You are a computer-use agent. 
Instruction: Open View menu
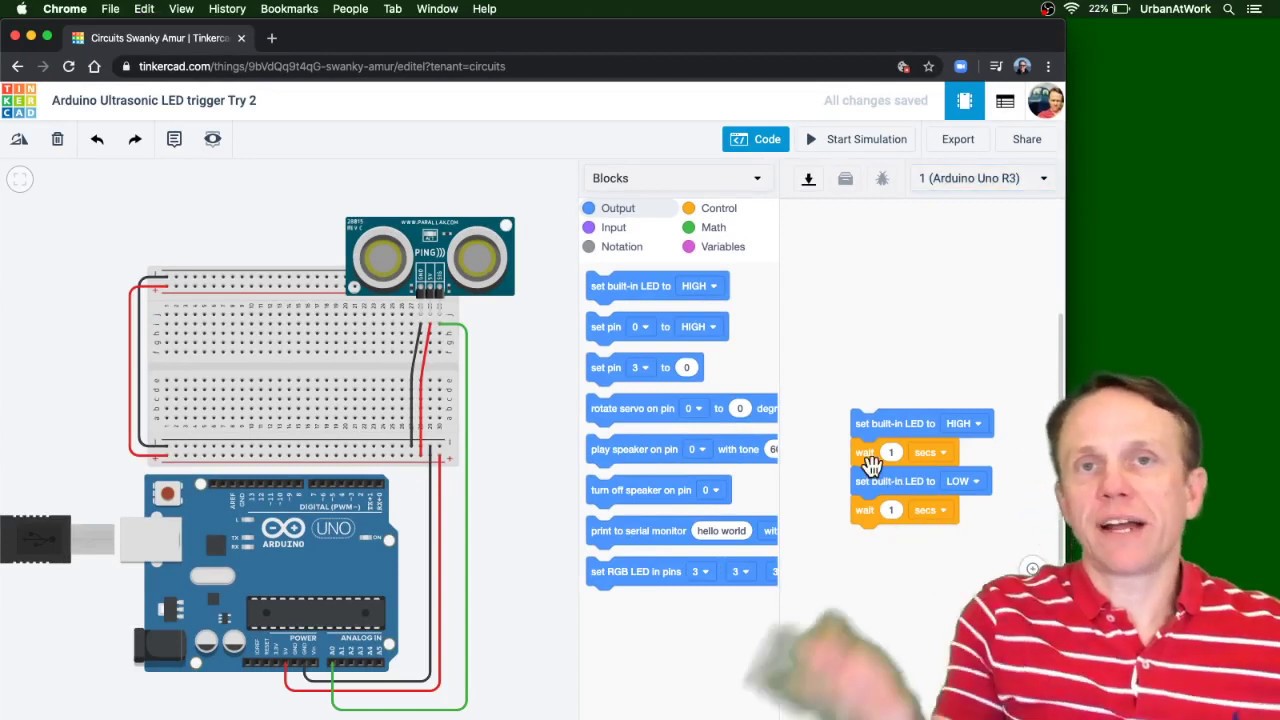point(181,9)
